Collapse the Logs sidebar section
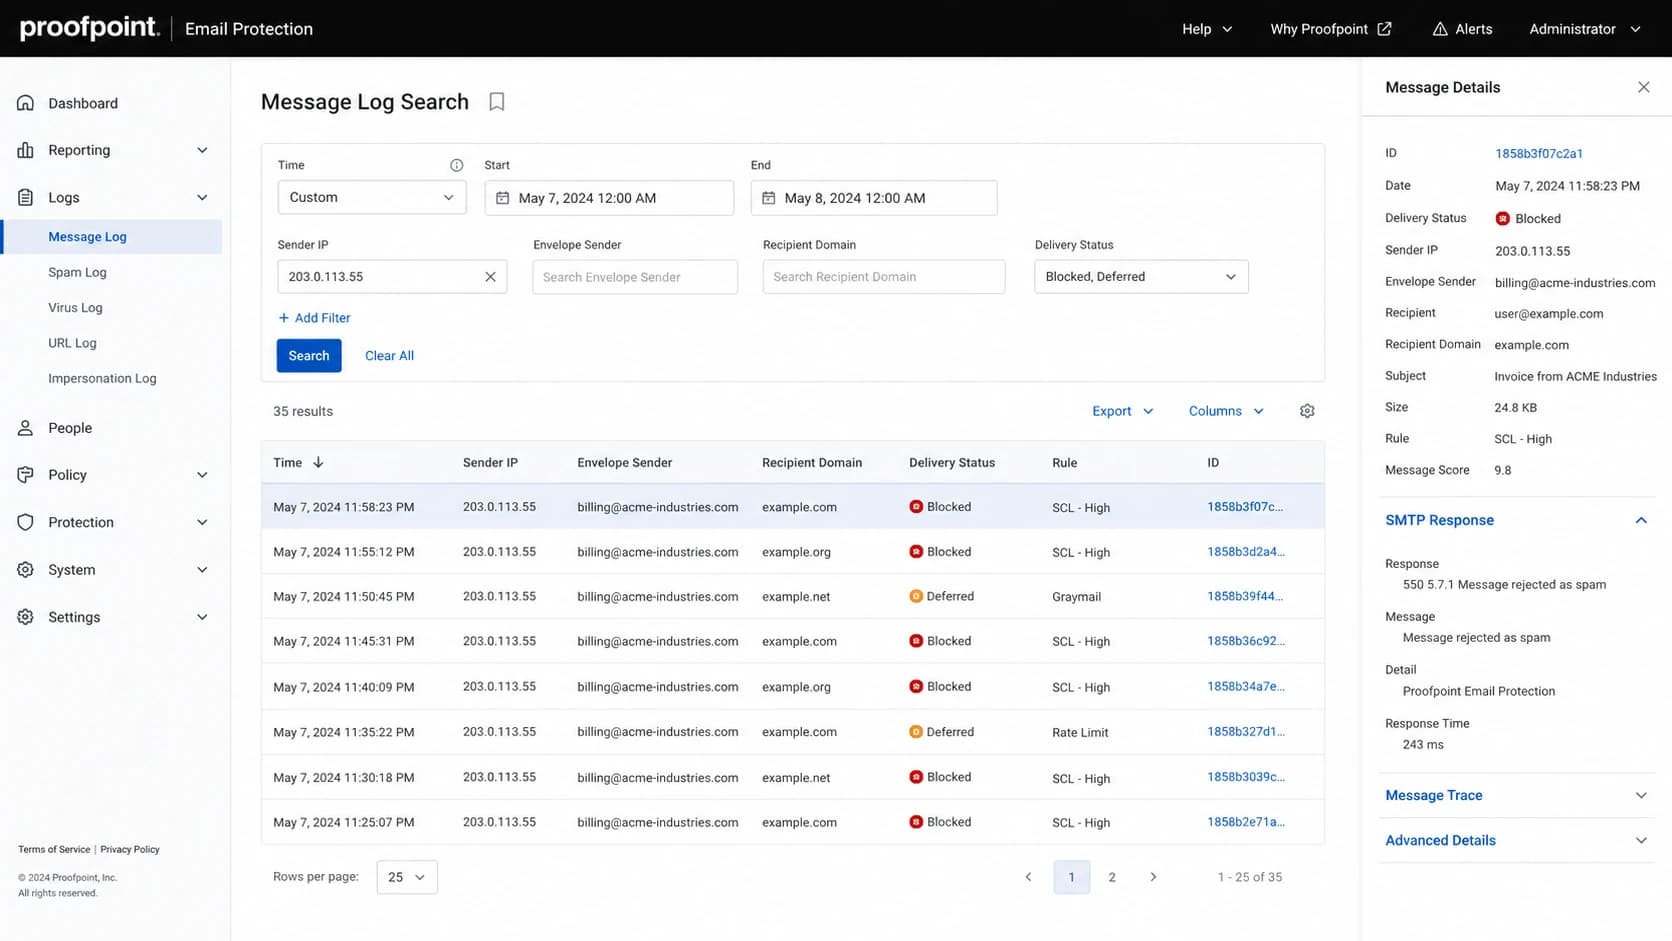 pyautogui.click(x=202, y=197)
